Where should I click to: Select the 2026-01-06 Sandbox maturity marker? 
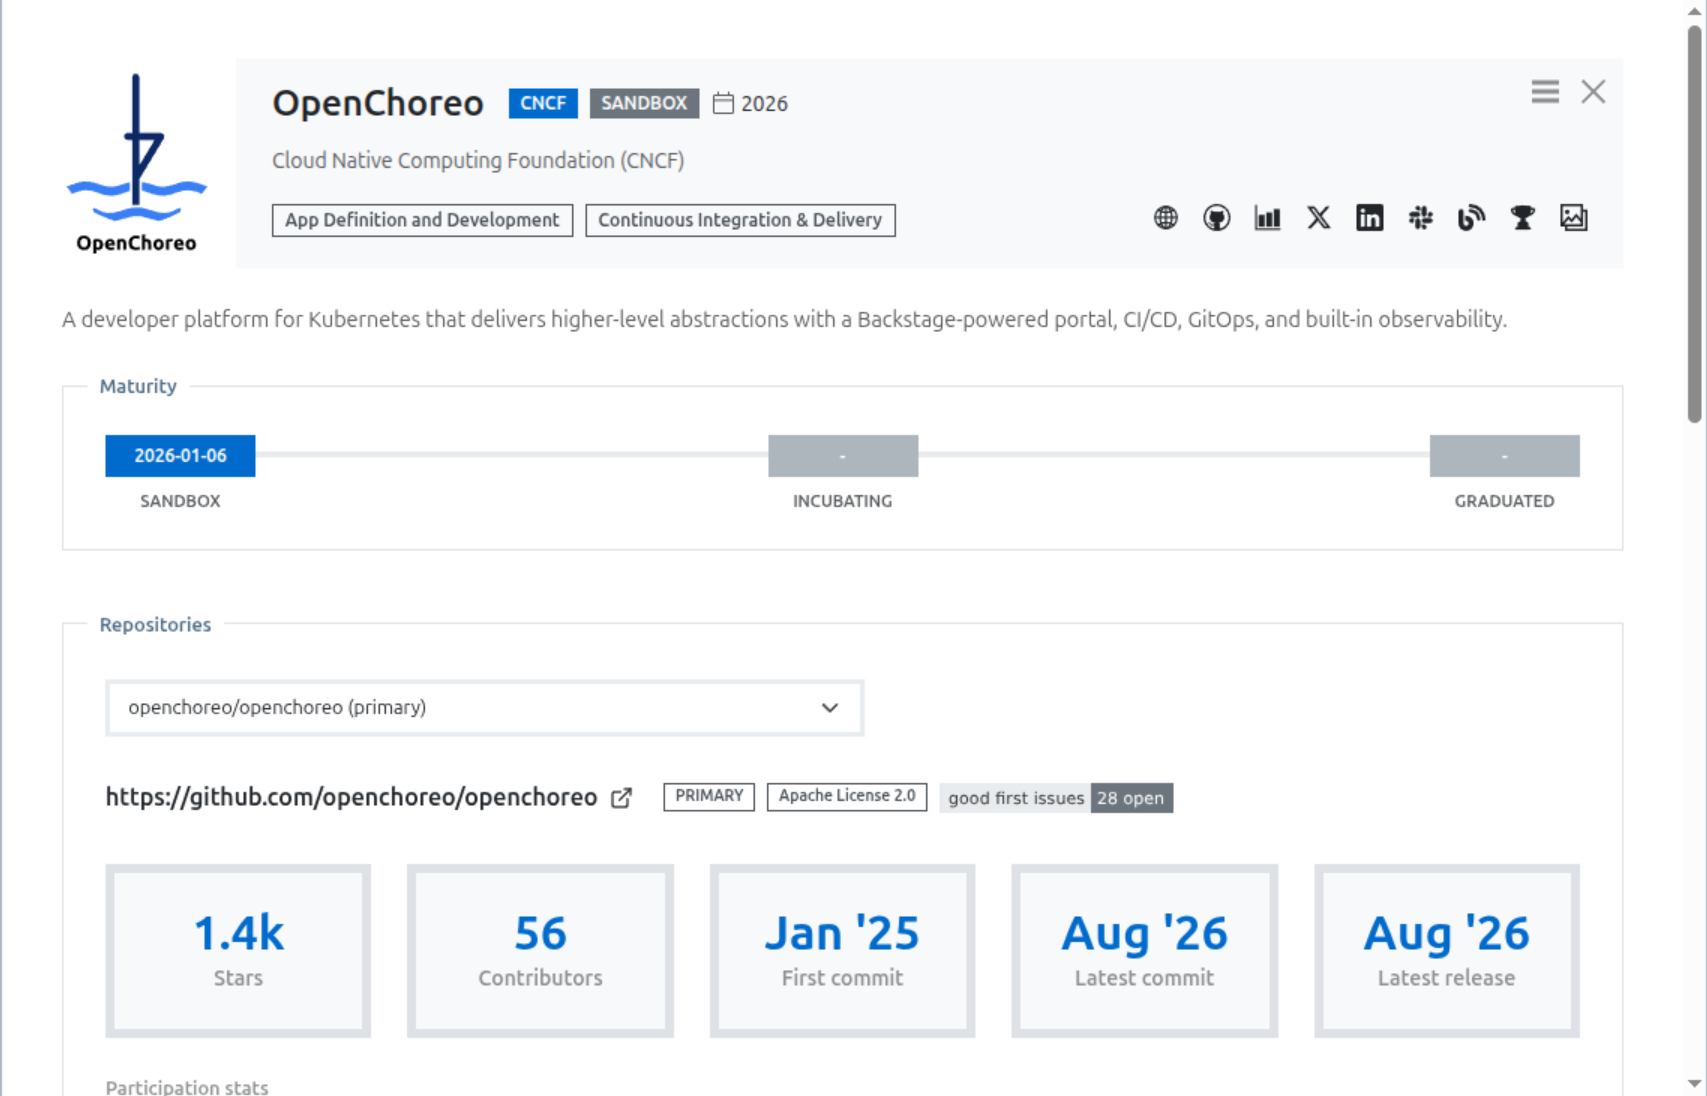click(180, 456)
